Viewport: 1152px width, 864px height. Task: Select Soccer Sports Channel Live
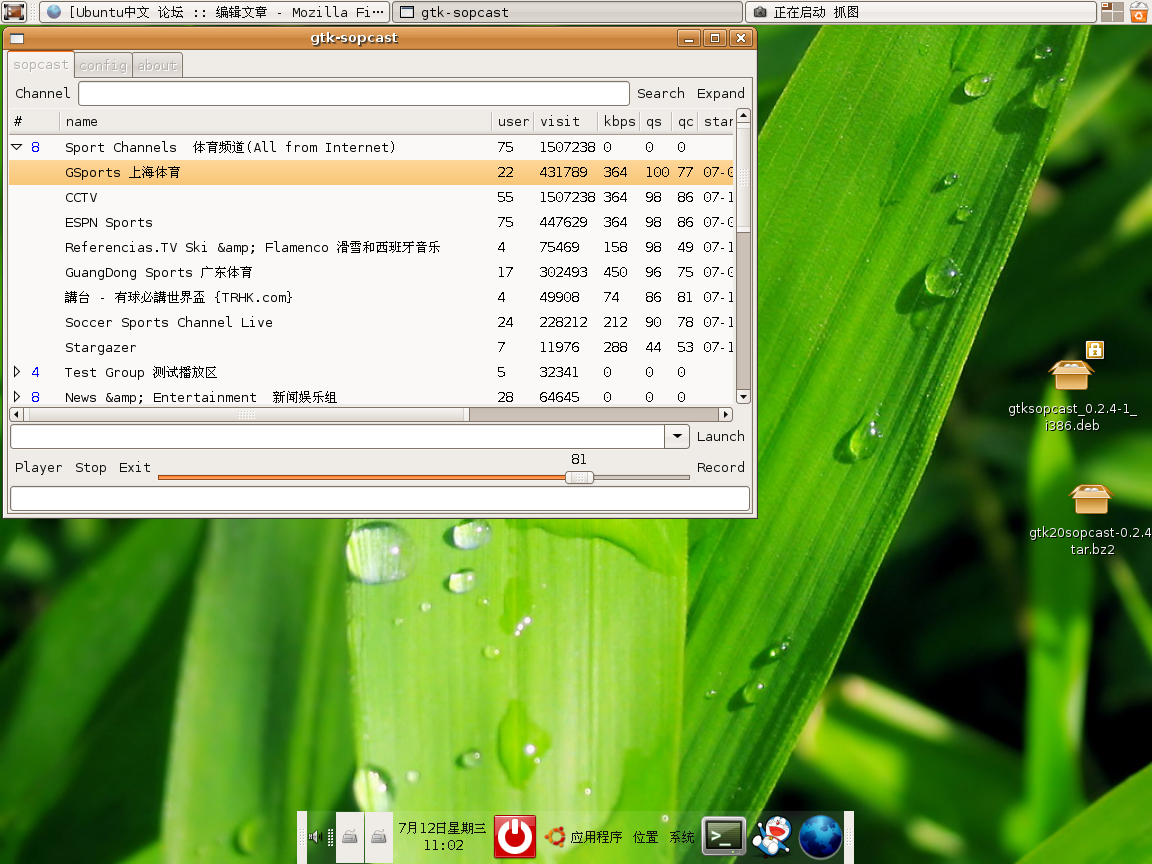(371, 322)
